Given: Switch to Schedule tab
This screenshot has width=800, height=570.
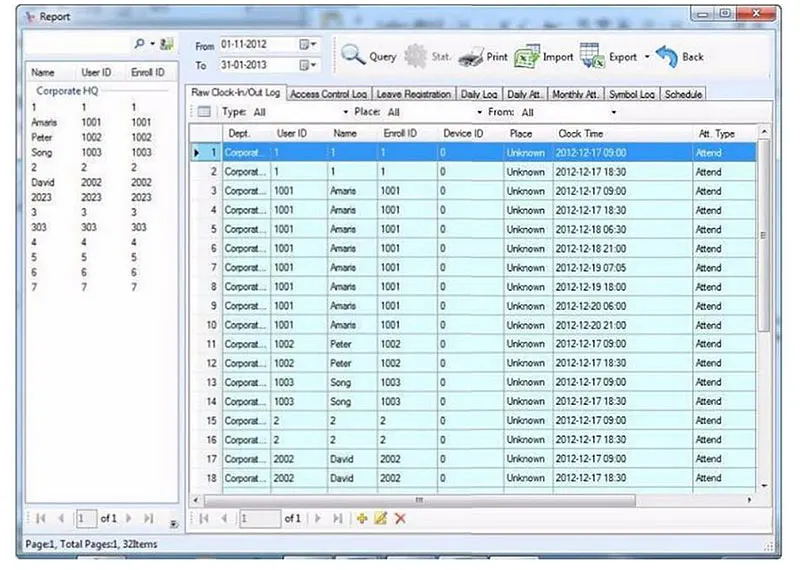Looking at the screenshot, I should (683, 94).
